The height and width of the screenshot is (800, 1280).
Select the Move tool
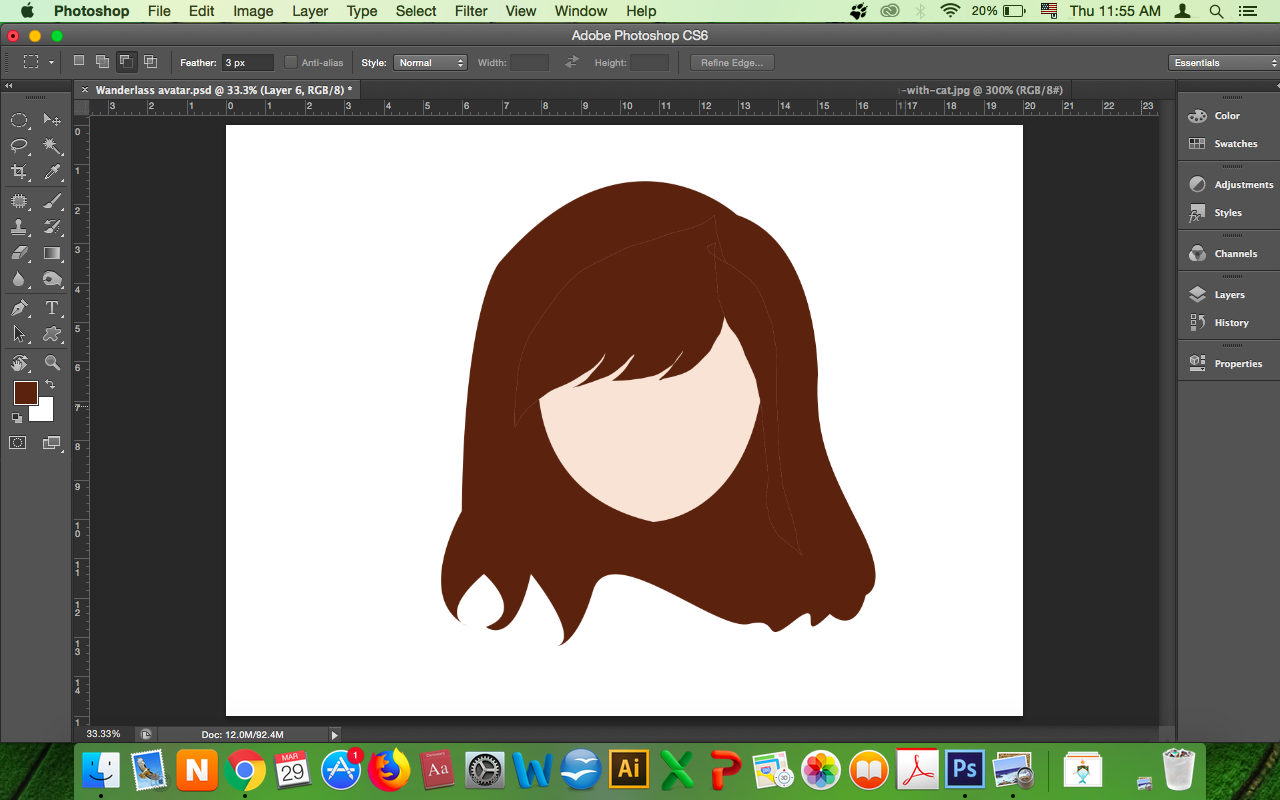(53, 120)
